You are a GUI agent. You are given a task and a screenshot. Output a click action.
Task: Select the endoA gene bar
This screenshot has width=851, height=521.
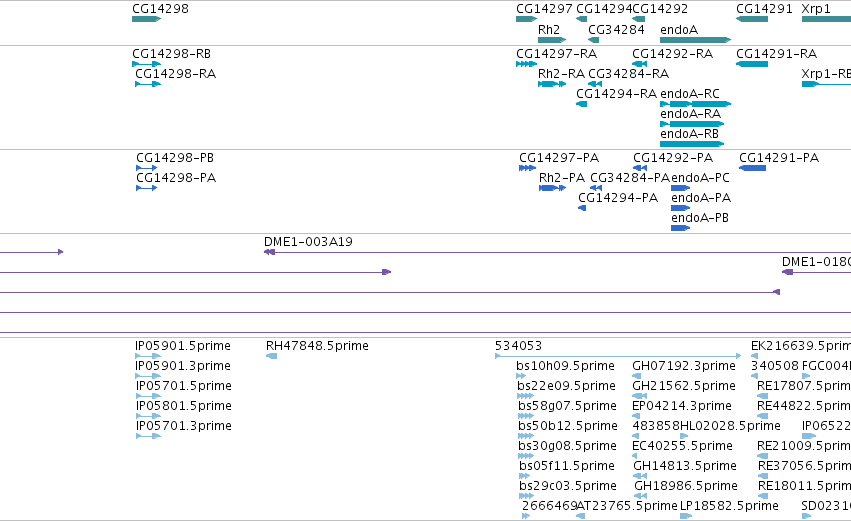click(x=695, y=40)
